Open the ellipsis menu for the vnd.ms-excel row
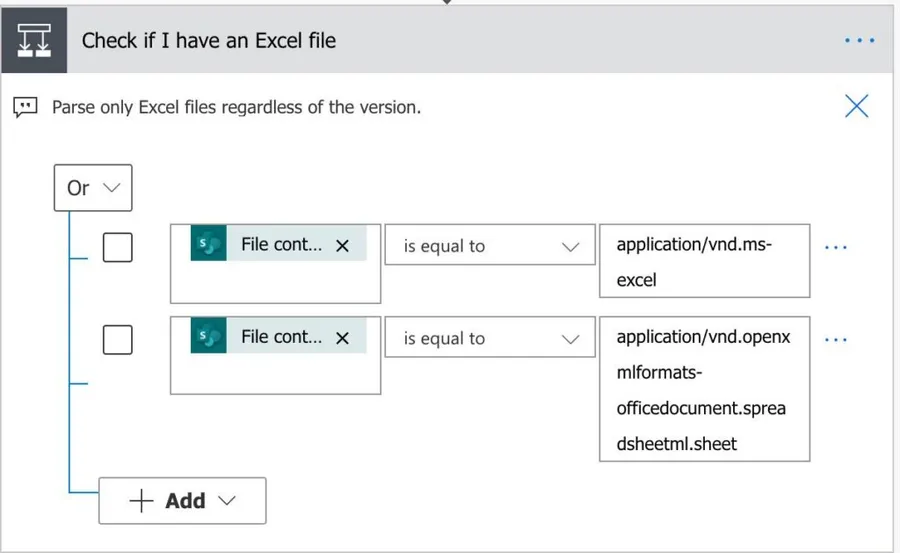The width and height of the screenshot is (900, 553). tap(835, 247)
